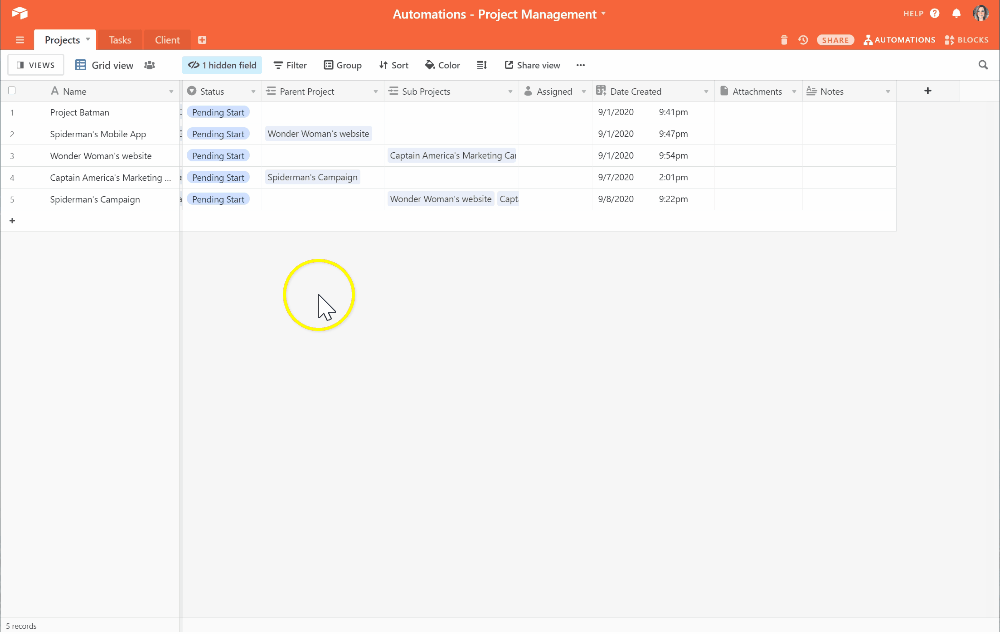Open the AUTOMATIONS panel
The image size is (1000, 634).
click(899, 39)
